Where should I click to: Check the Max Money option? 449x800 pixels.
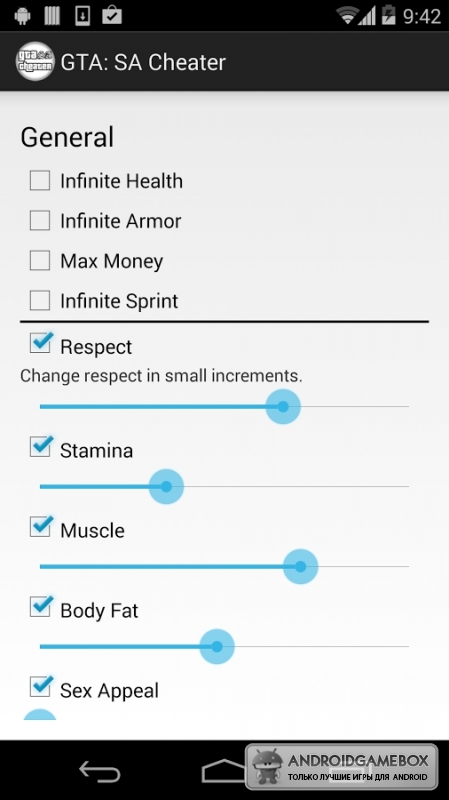tap(40, 260)
